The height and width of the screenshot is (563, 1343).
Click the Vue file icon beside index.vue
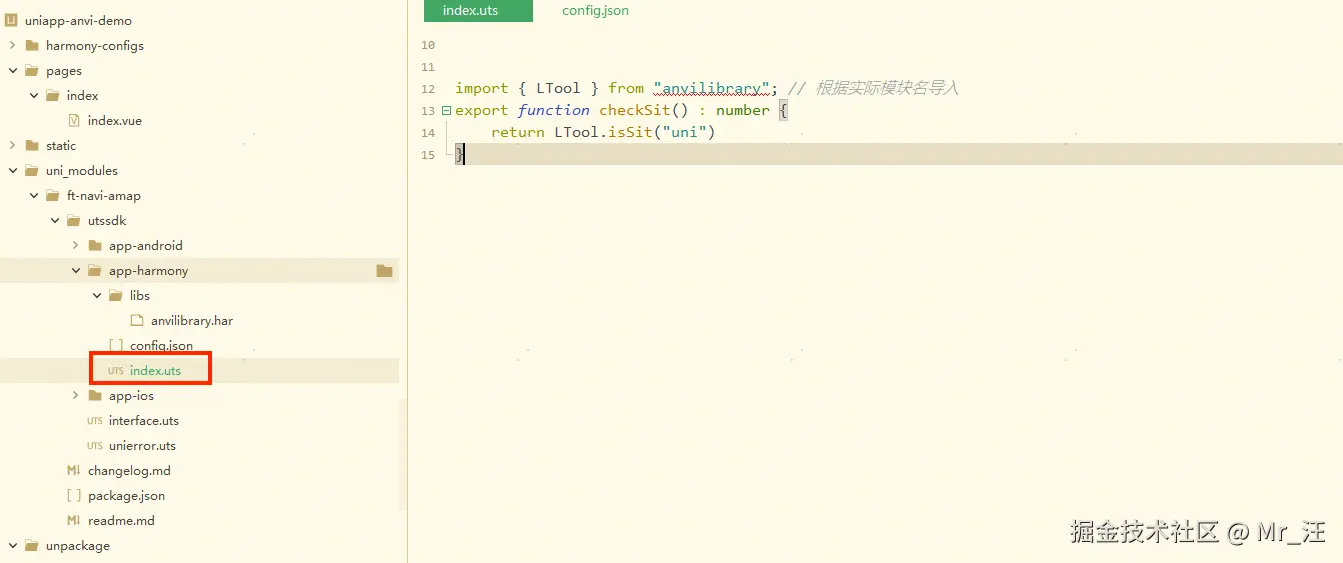[74, 120]
